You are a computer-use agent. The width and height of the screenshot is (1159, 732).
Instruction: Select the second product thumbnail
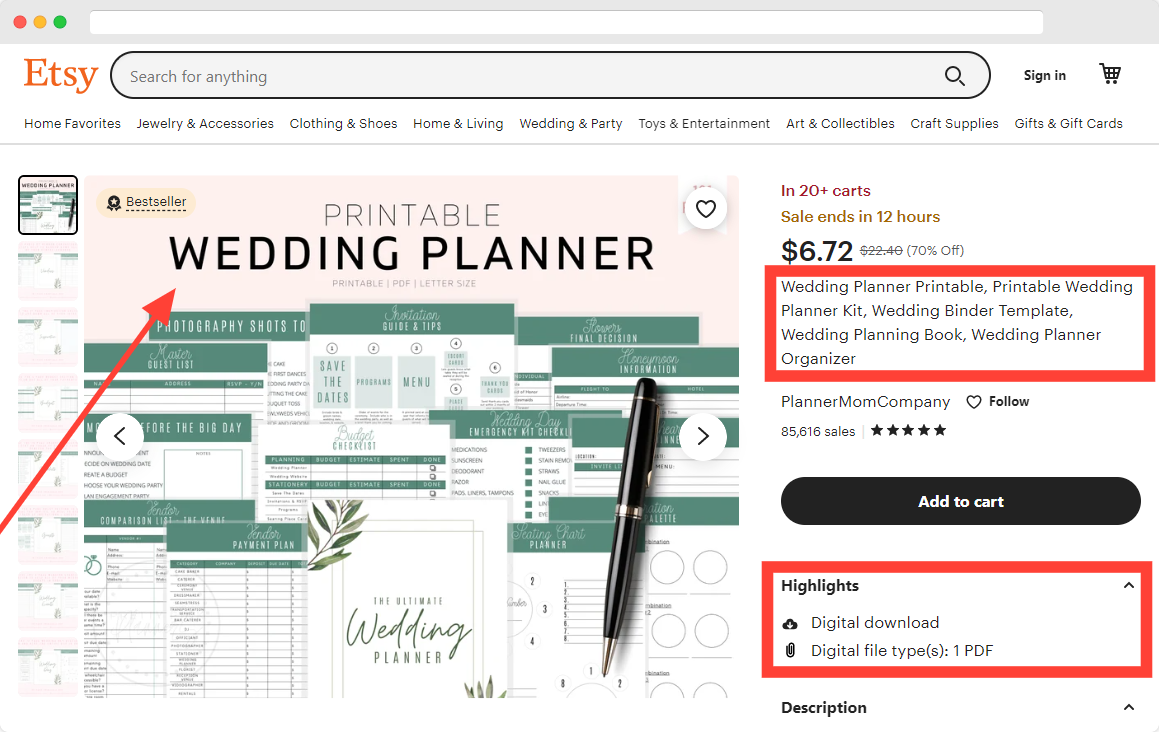point(48,271)
